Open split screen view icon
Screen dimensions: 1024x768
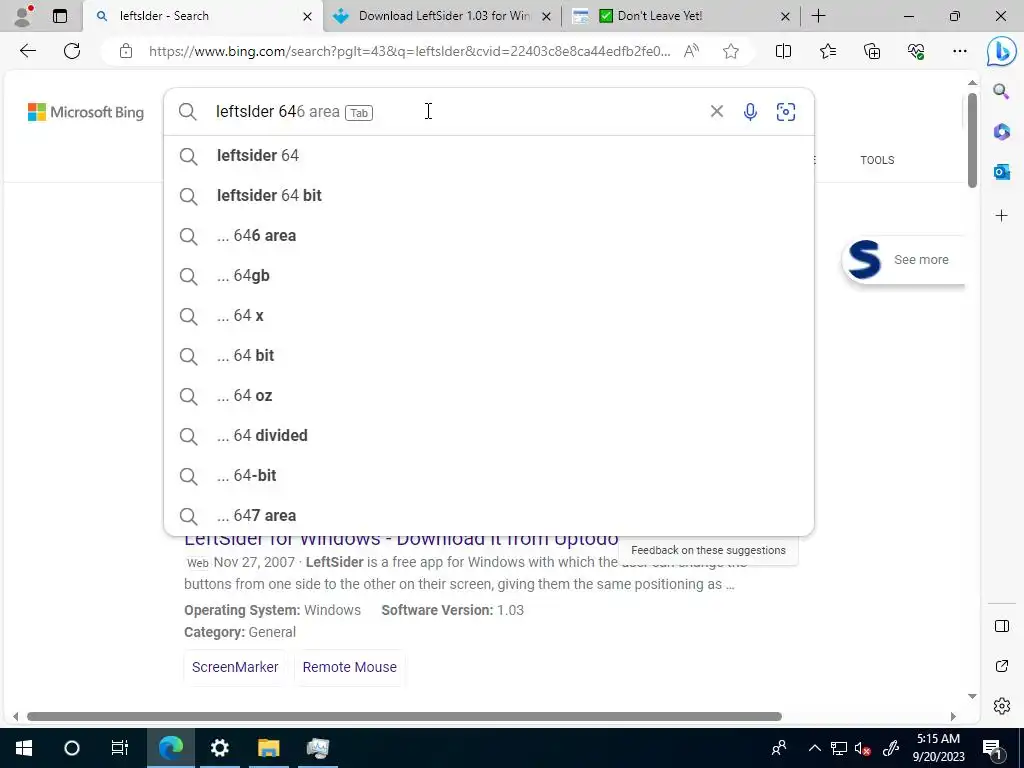783,51
